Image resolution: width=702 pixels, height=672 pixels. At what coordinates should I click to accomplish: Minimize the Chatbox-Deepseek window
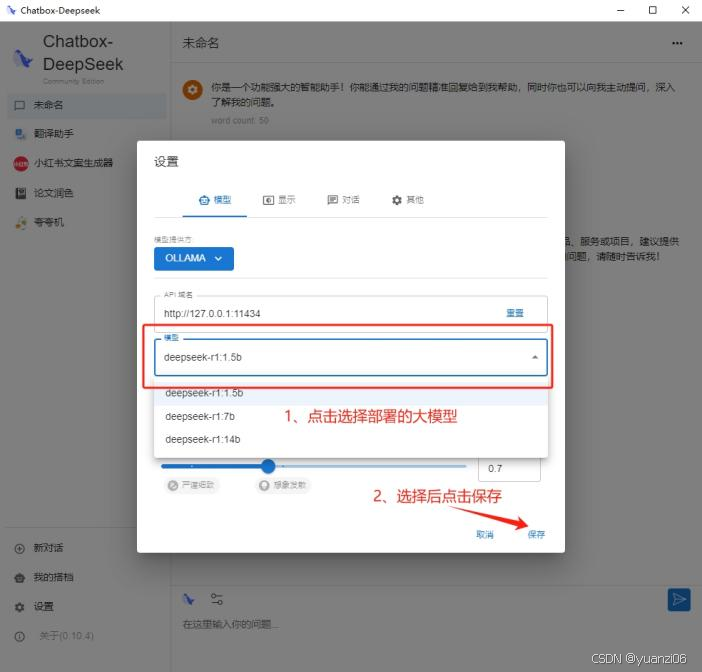(621, 10)
